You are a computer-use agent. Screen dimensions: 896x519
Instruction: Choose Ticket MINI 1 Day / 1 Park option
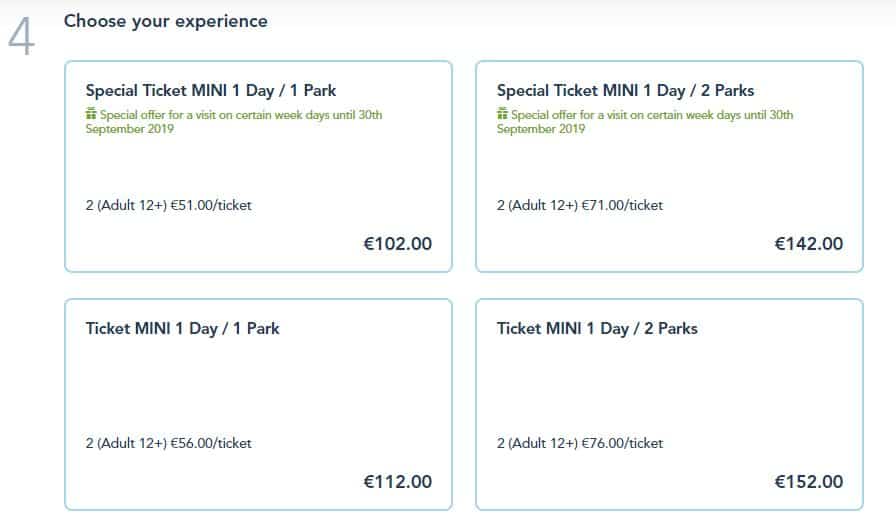[258, 404]
